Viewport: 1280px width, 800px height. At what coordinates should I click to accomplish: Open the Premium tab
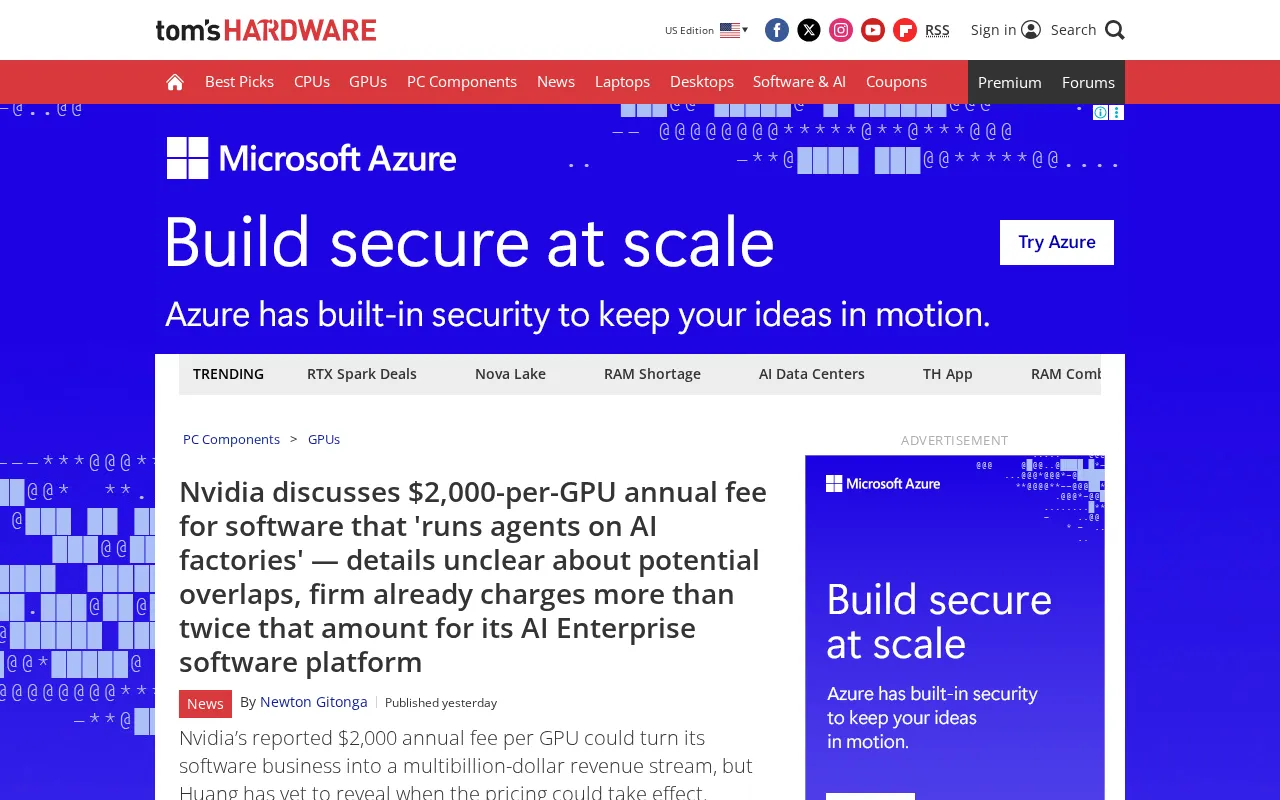pyautogui.click(x=1010, y=82)
